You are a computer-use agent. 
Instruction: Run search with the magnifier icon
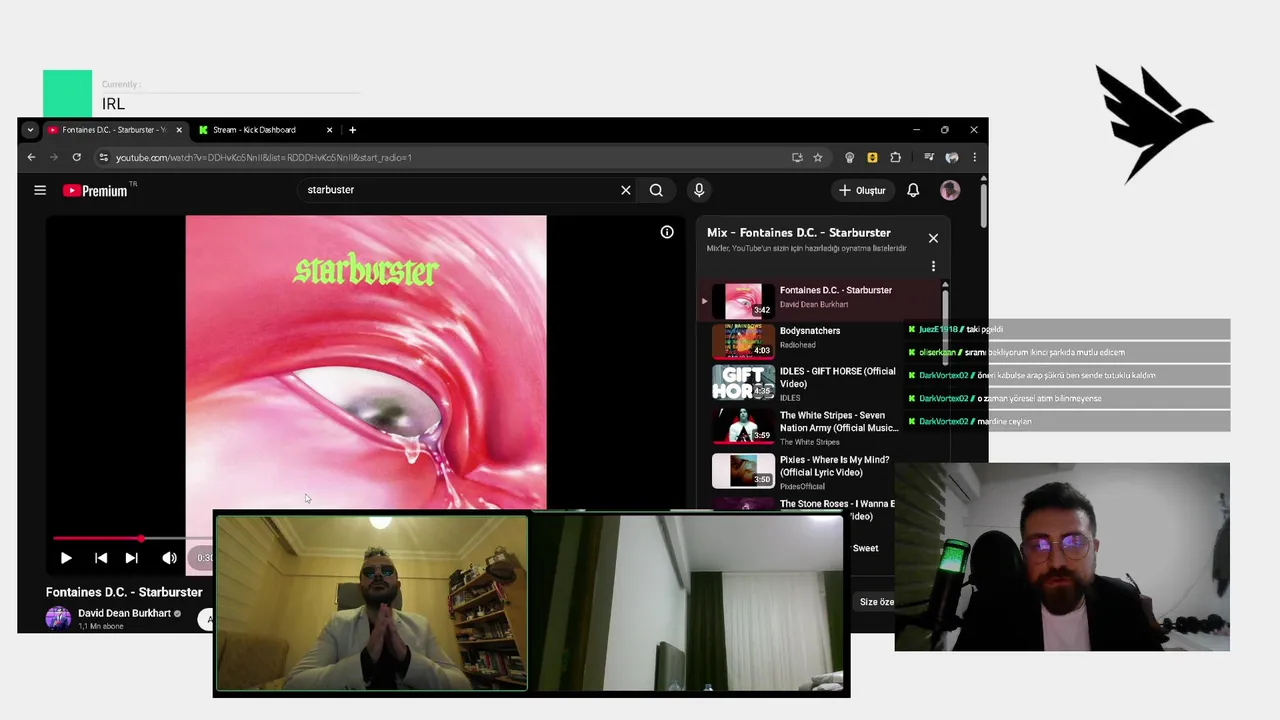coord(656,190)
